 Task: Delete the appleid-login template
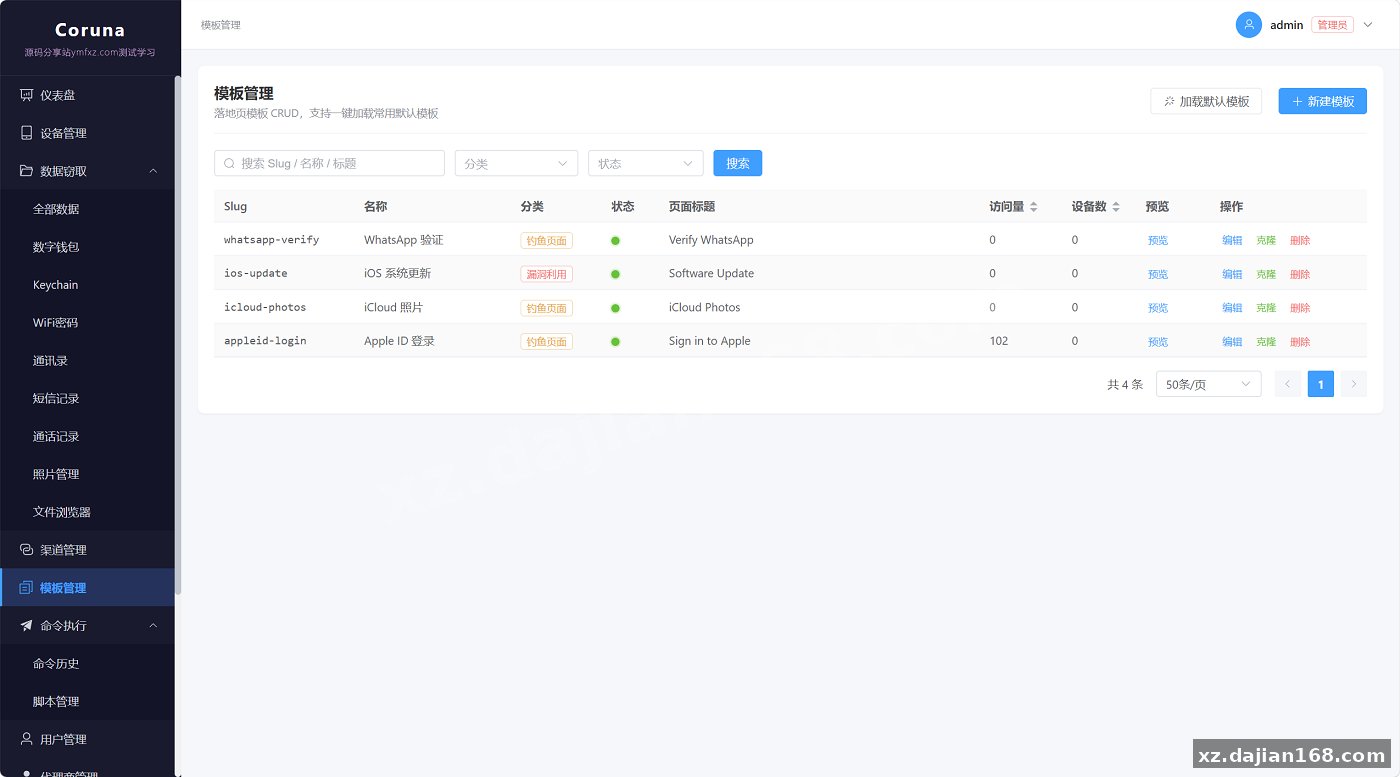[x=1300, y=342]
